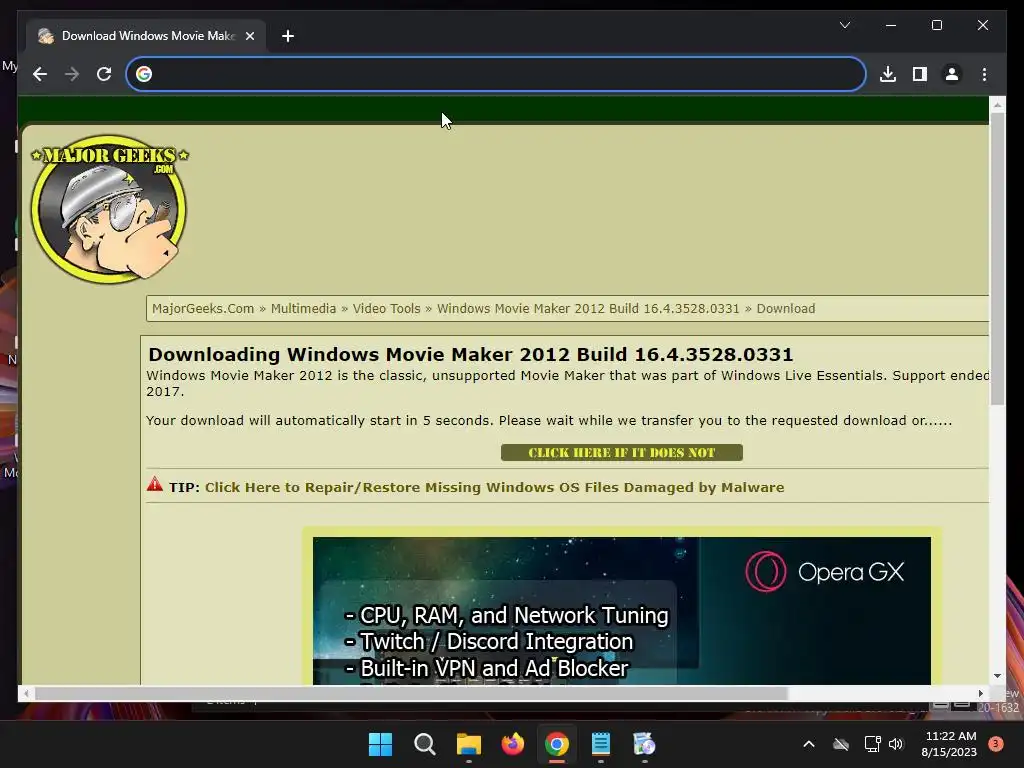Click the vertical scrollbar thumb
1024x768 pixels.
tap(997, 258)
